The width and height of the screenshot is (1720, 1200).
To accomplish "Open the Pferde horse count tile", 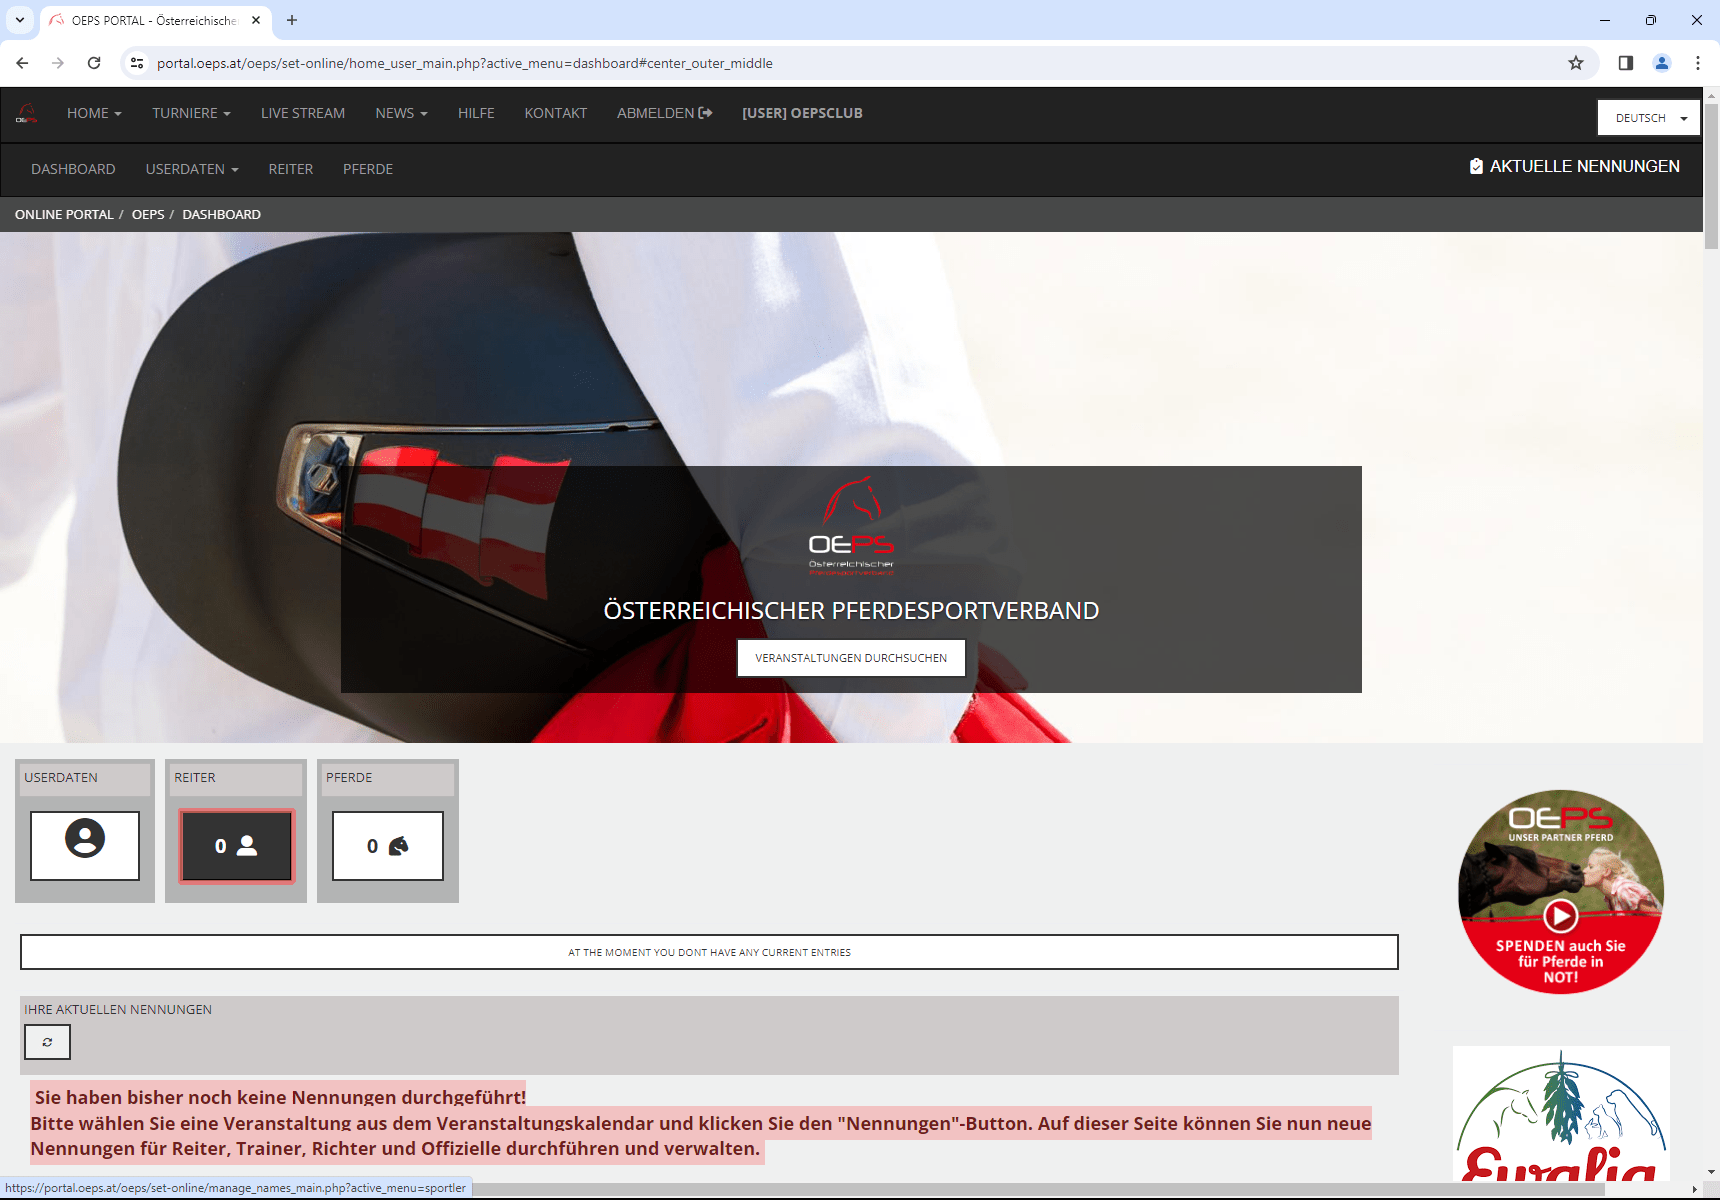I will 388,846.
